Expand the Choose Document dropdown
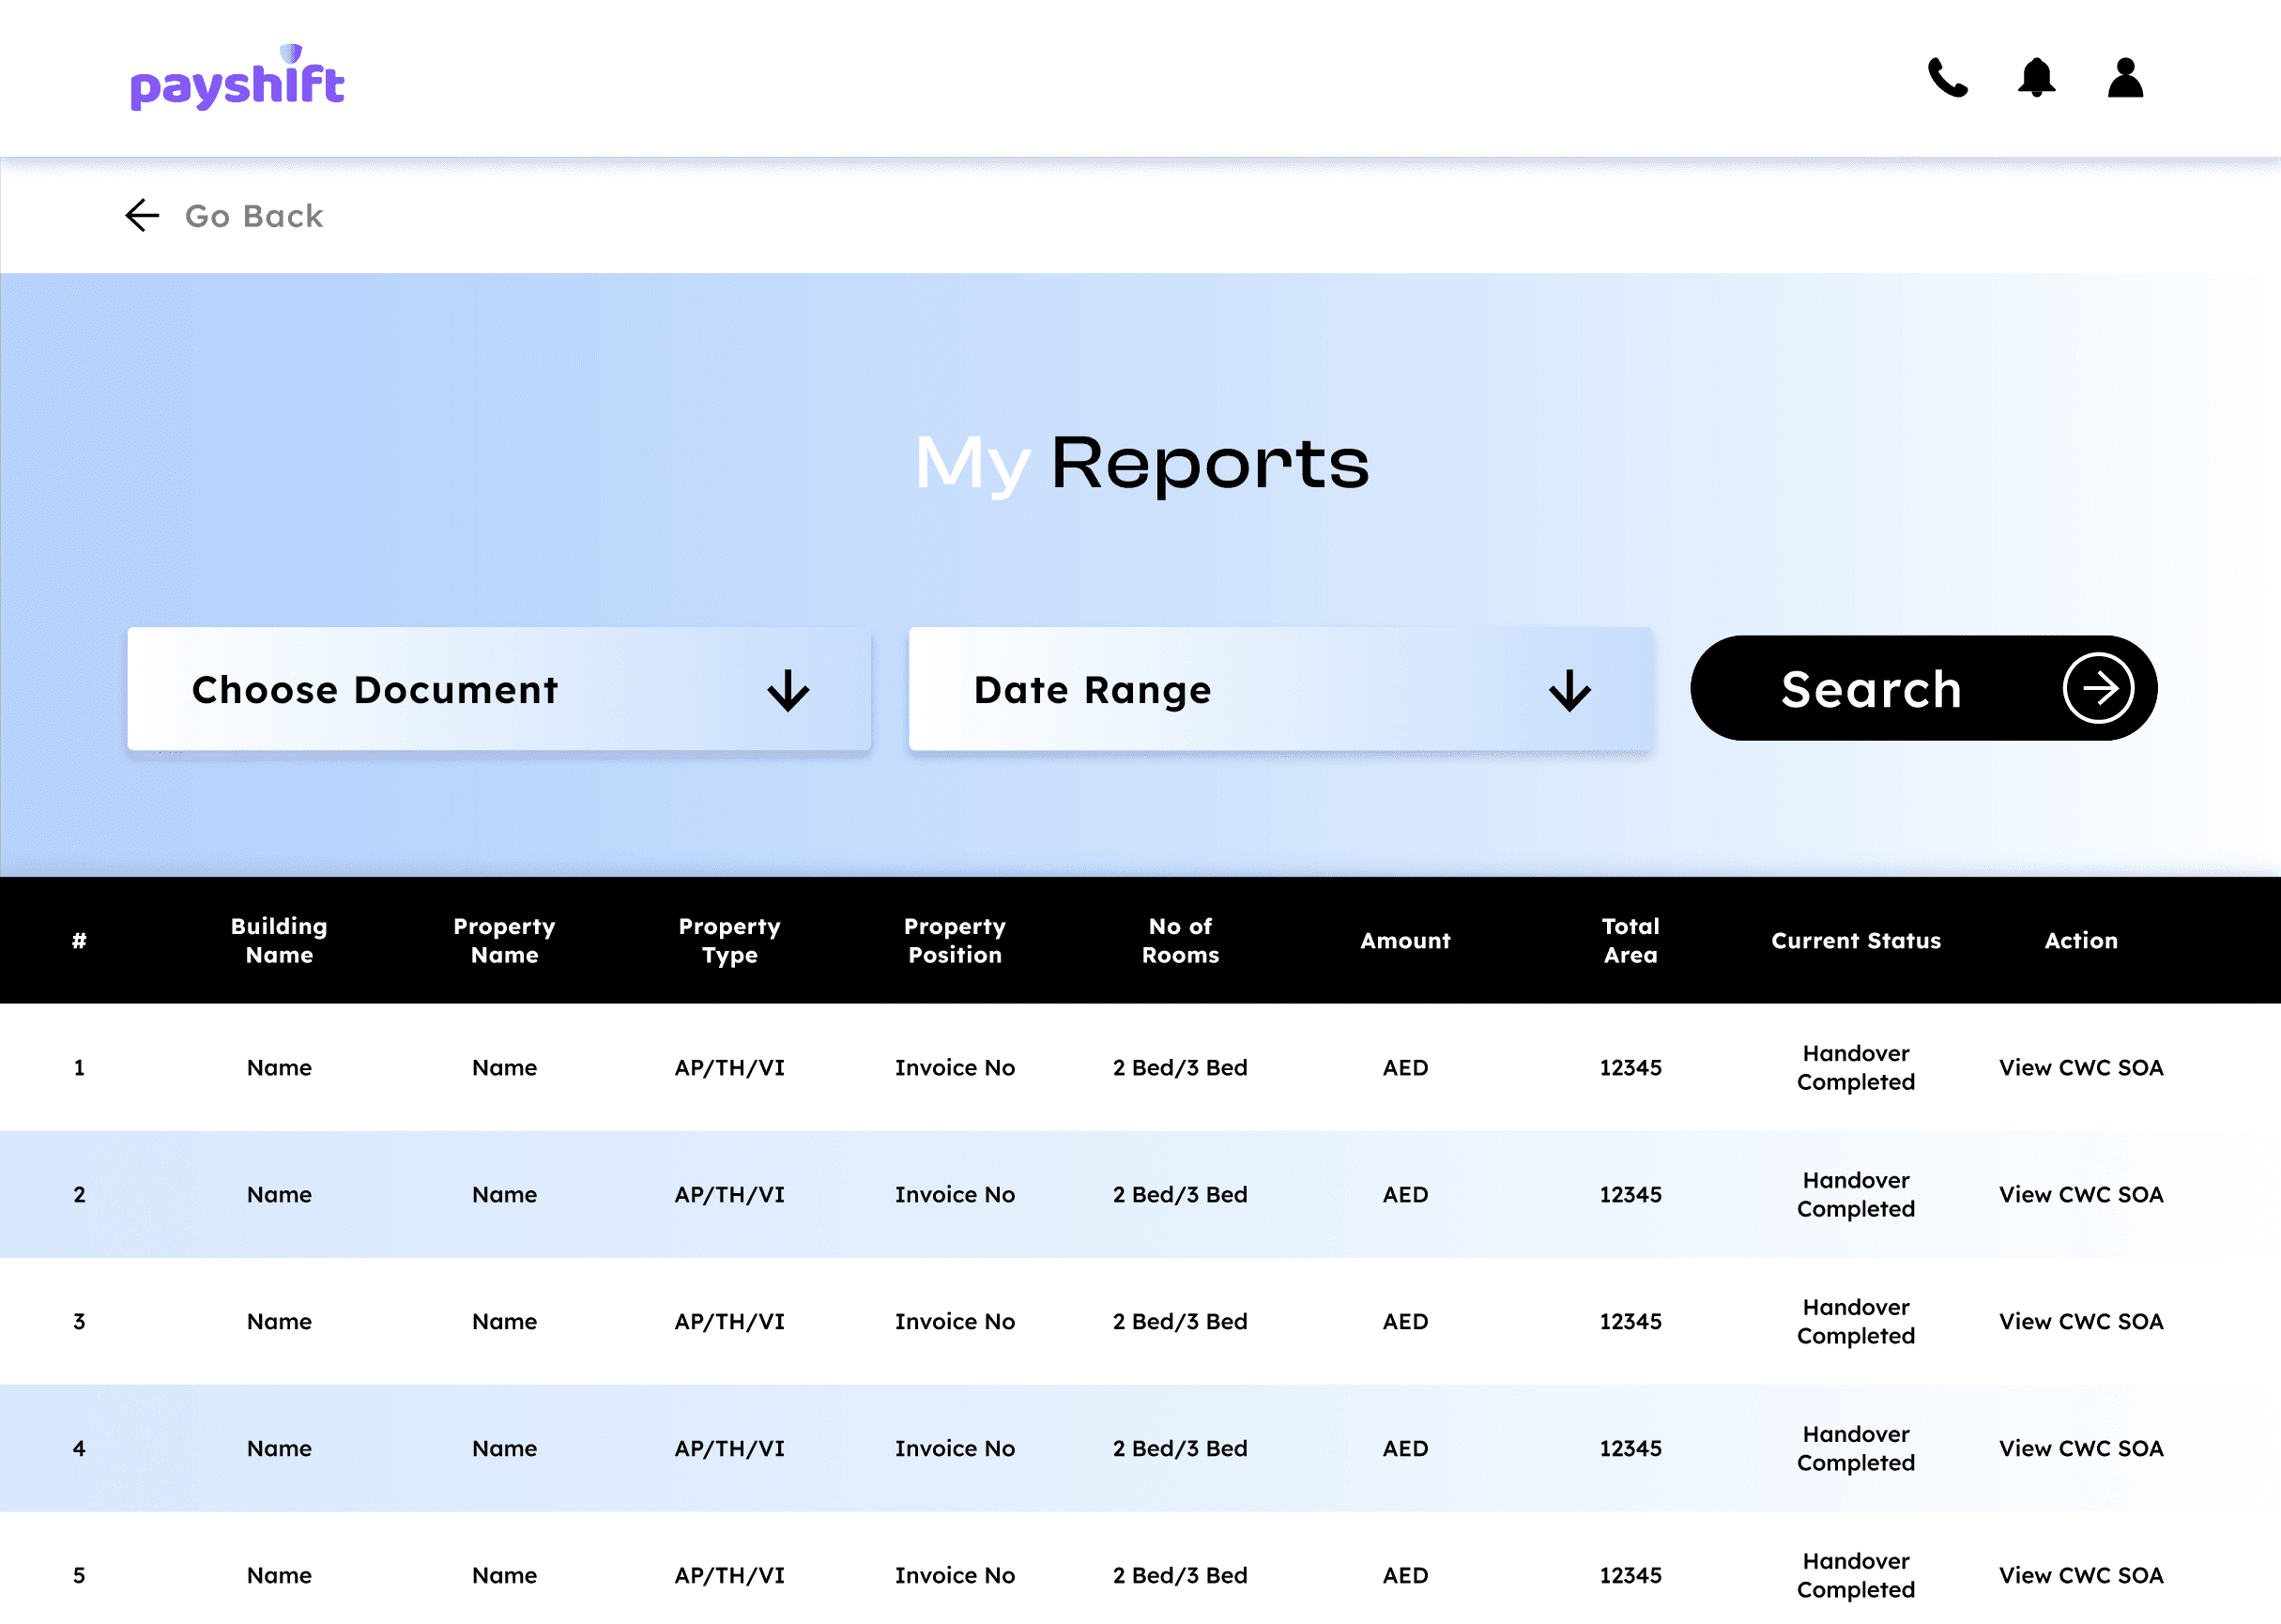Viewport: 2281px width, 1624px height. [x=498, y=689]
